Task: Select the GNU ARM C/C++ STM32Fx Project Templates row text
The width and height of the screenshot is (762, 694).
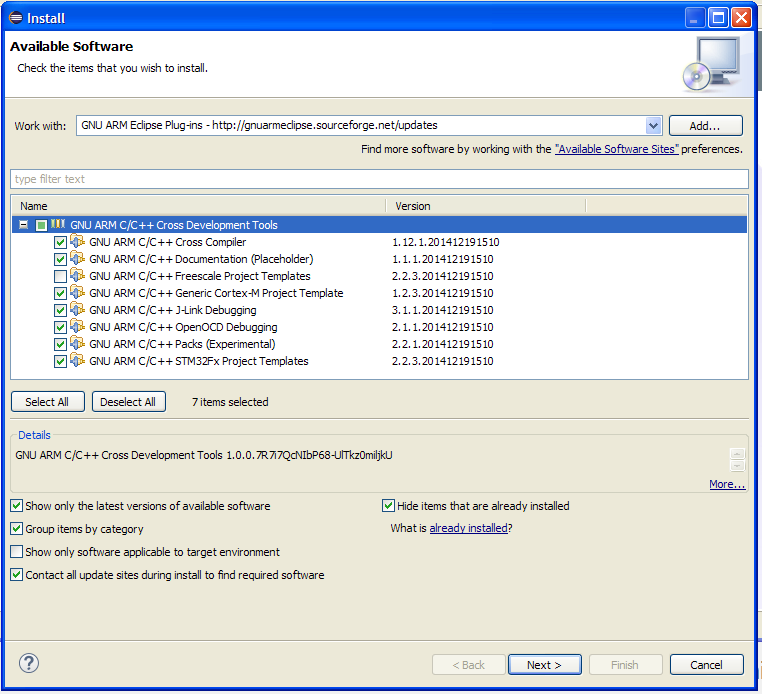Action: tap(199, 361)
